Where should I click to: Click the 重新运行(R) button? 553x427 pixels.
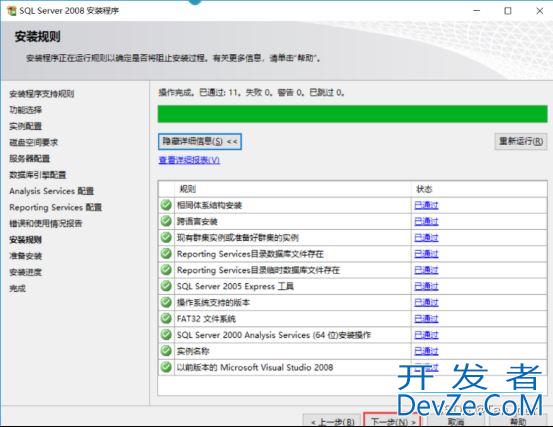[521, 142]
